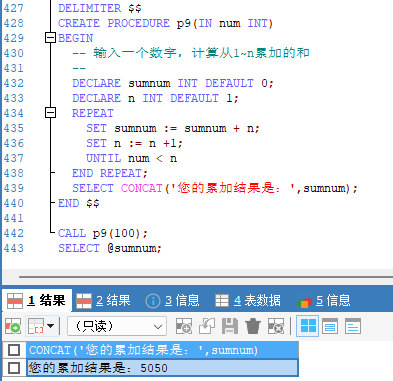The height and width of the screenshot is (381, 393).
Task: Click the export result set icon
Action: (13, 326)
